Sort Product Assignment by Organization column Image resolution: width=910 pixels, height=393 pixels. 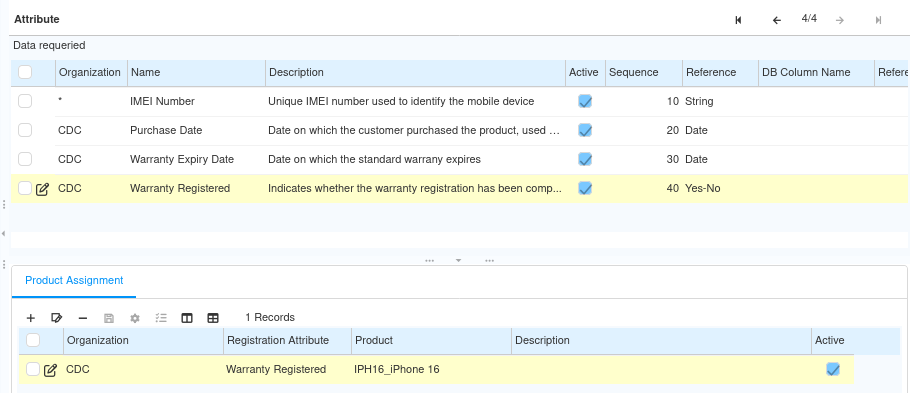click(143, 341)
